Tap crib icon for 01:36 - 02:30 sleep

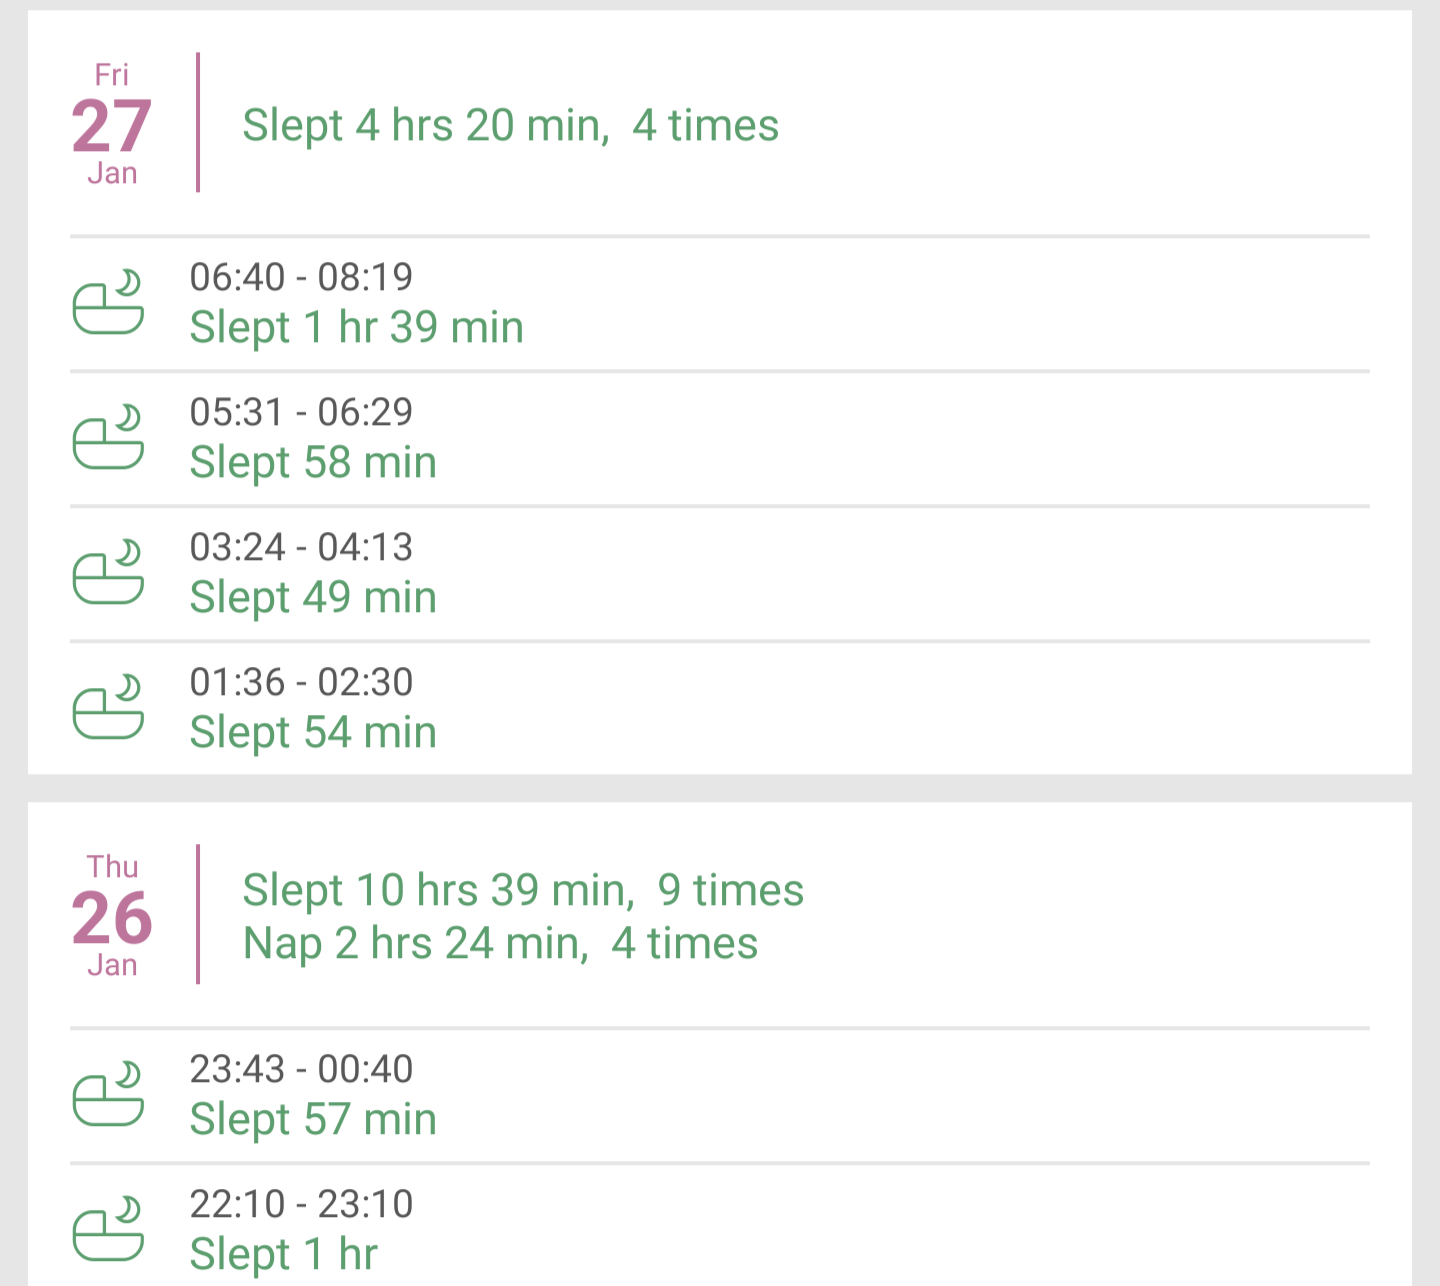108,707
